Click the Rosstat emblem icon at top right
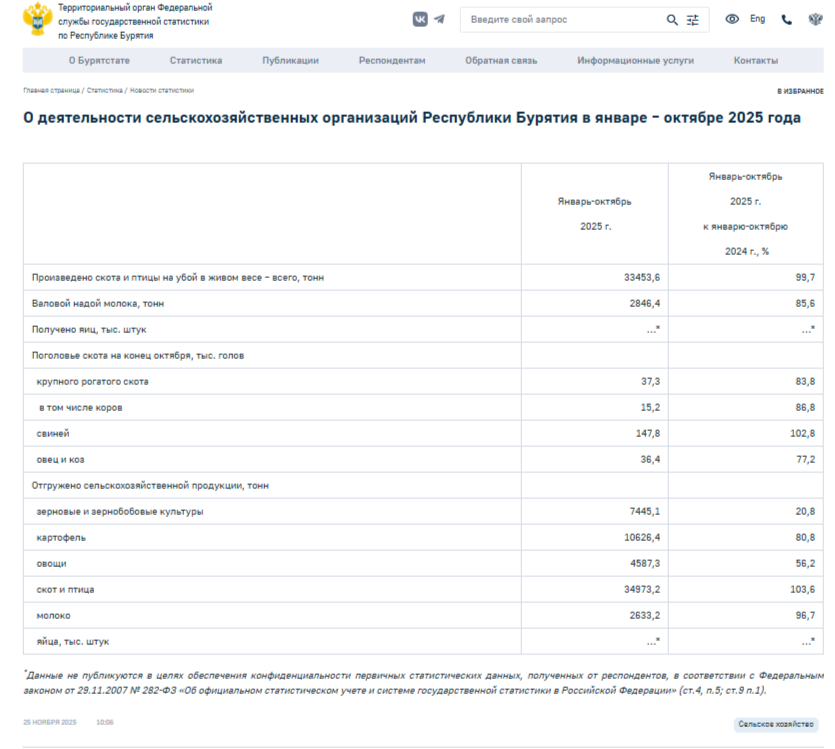This screenshot has height=749, width=835. click(x=814, y=19)
